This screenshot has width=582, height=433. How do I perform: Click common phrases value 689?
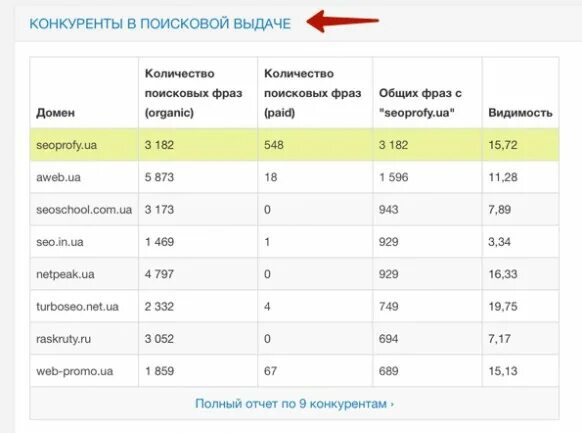coord(389,371)
